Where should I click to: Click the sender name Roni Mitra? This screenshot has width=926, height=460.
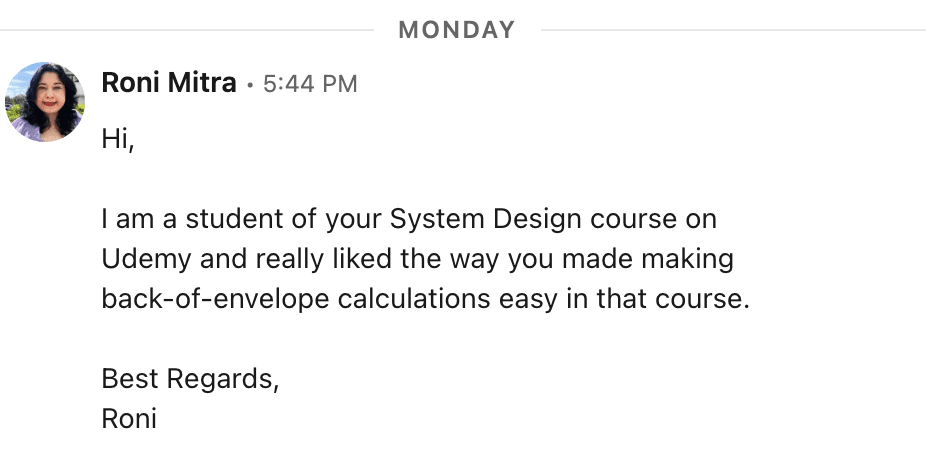click(169, 84)
